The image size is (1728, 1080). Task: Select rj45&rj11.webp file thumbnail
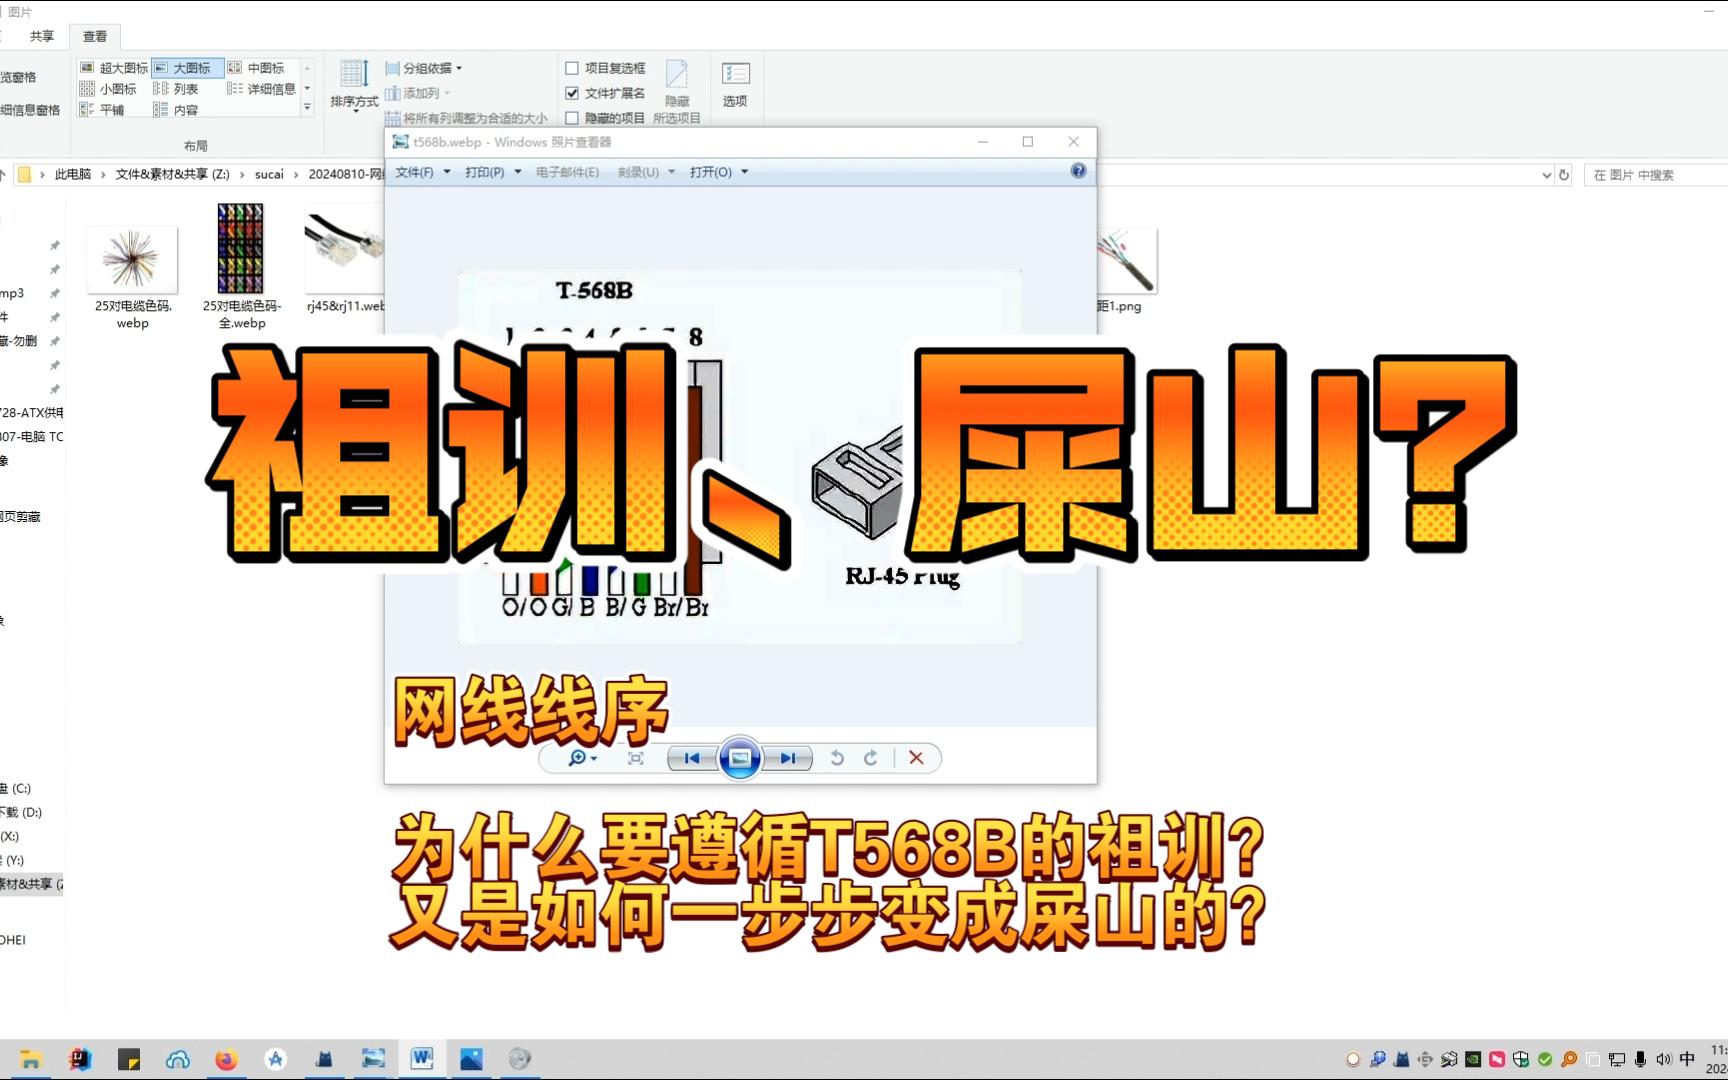coord(344,262)
